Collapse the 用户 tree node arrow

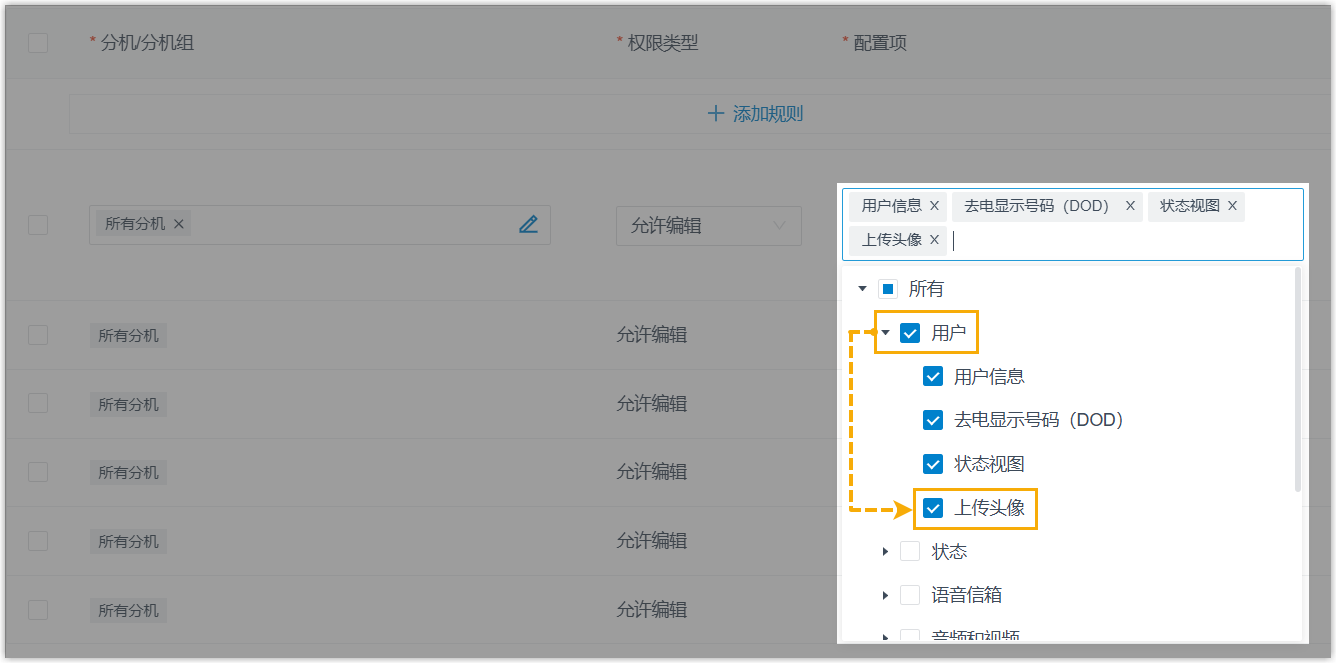coord(885,333)
